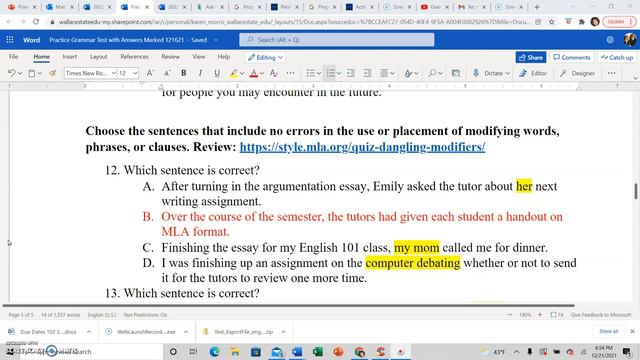Toggle bold formatting
Image resolution: width=640 pixels, height=360 pixels.
pos(184,73)
